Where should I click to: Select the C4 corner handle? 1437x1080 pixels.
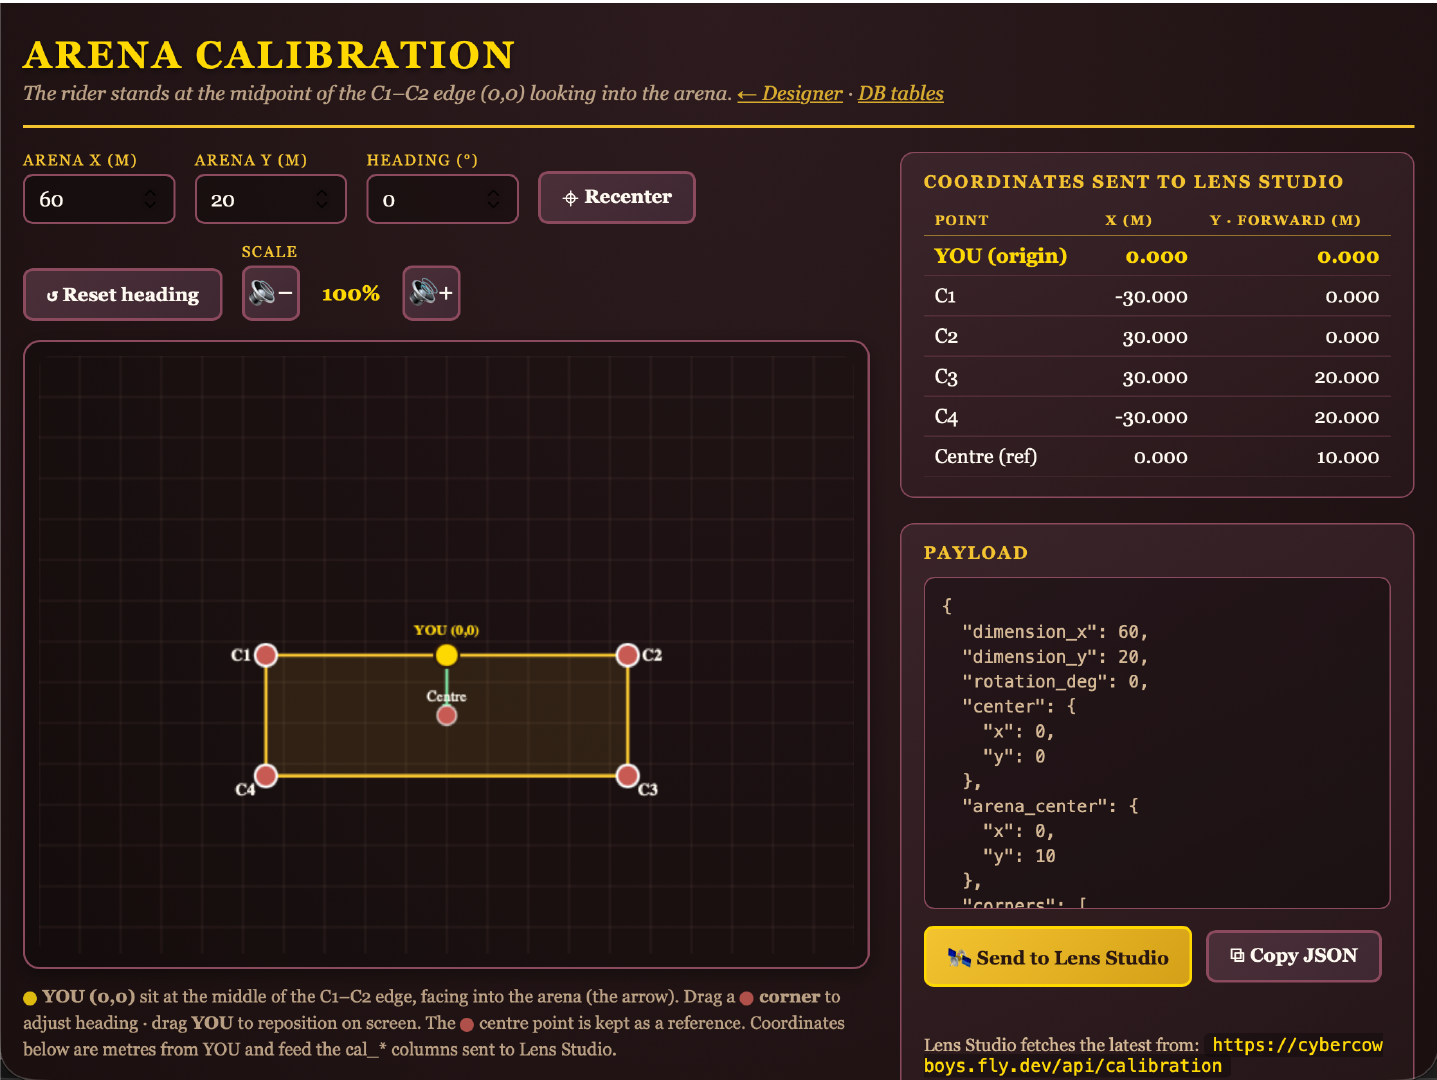pyautogui.click(x=266, y=775)
